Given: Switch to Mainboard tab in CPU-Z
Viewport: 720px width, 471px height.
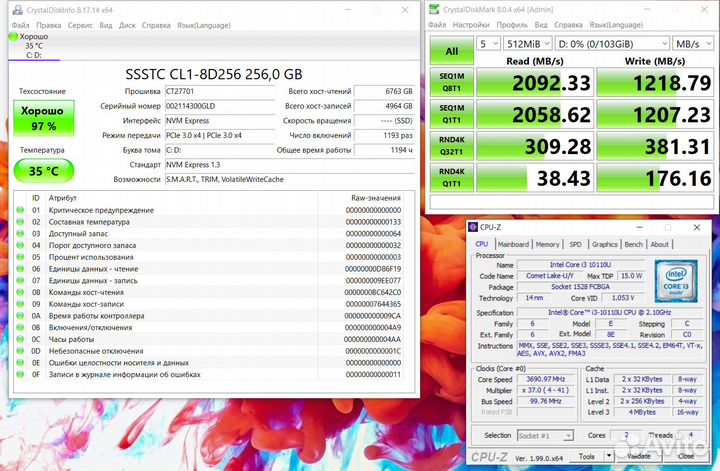Looking at the screenshot, I should click(513, 244).
